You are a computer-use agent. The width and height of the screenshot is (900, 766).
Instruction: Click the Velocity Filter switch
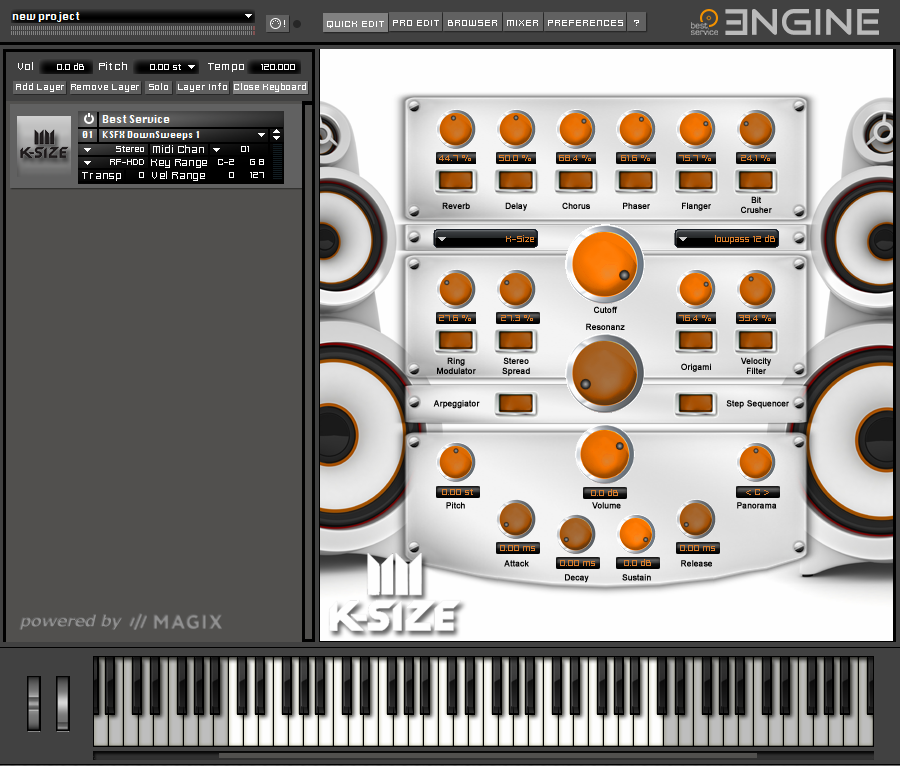(756, 341)
